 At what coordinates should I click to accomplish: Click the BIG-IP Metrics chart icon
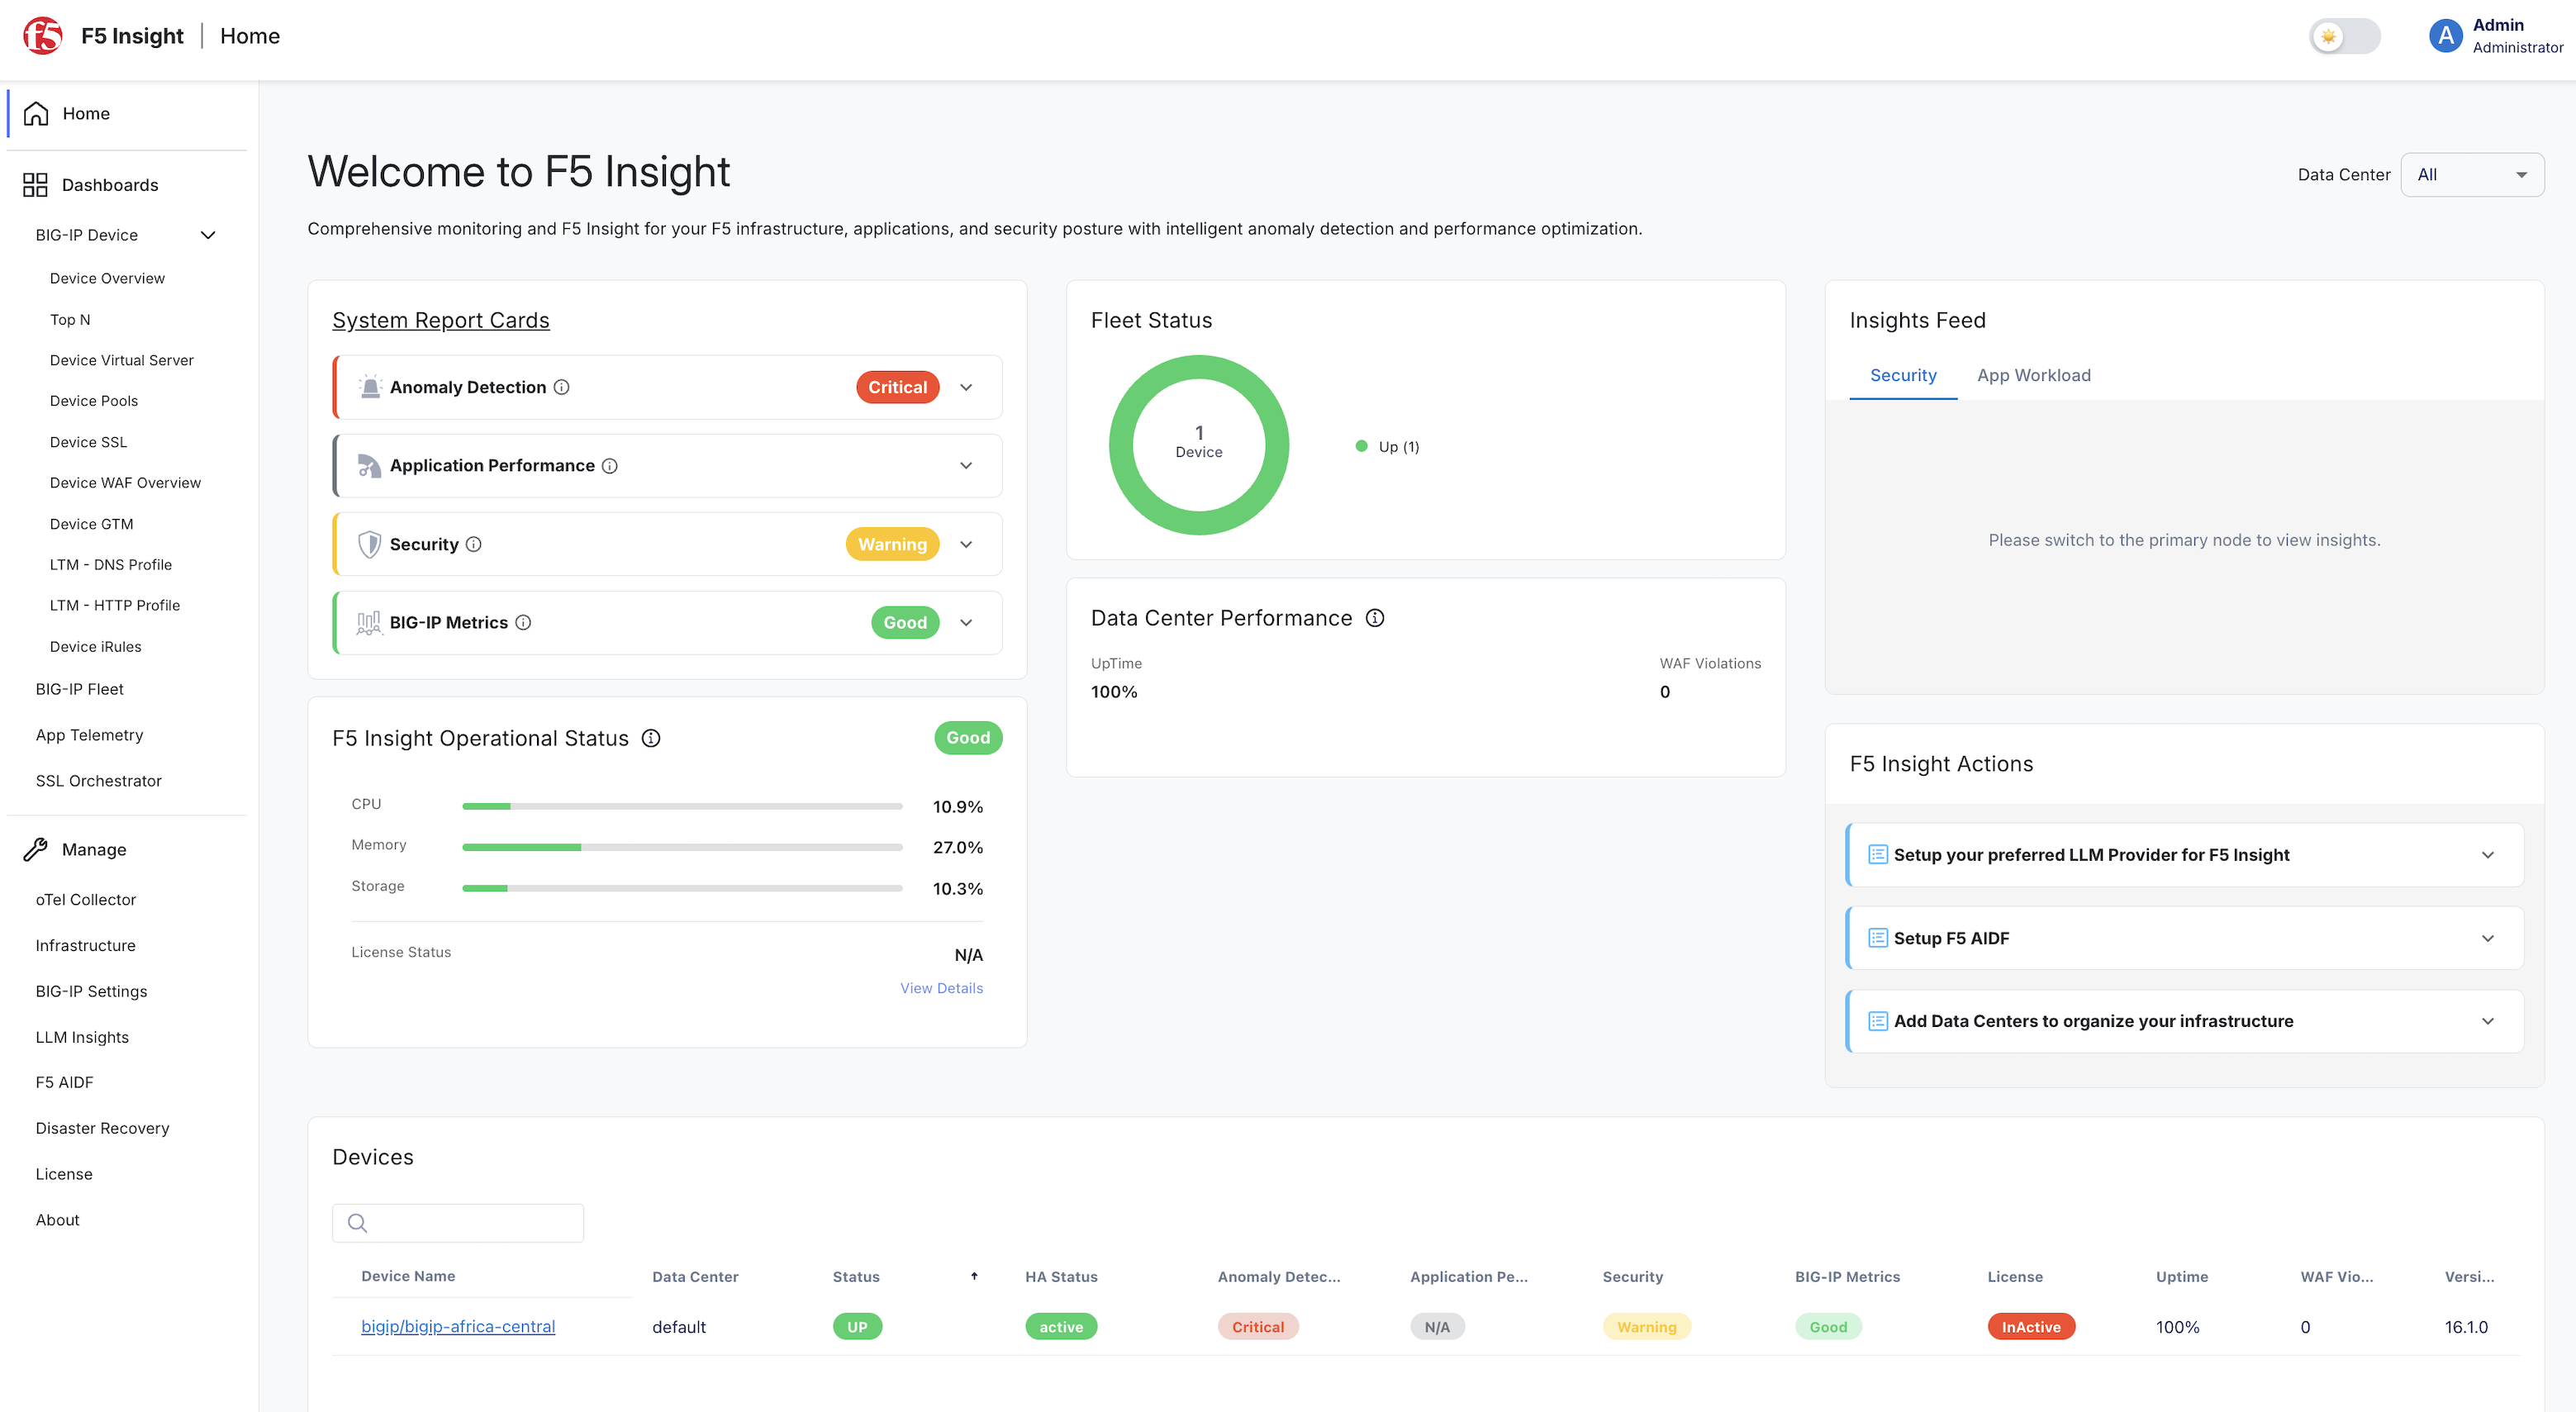click(x=369, y=623)
